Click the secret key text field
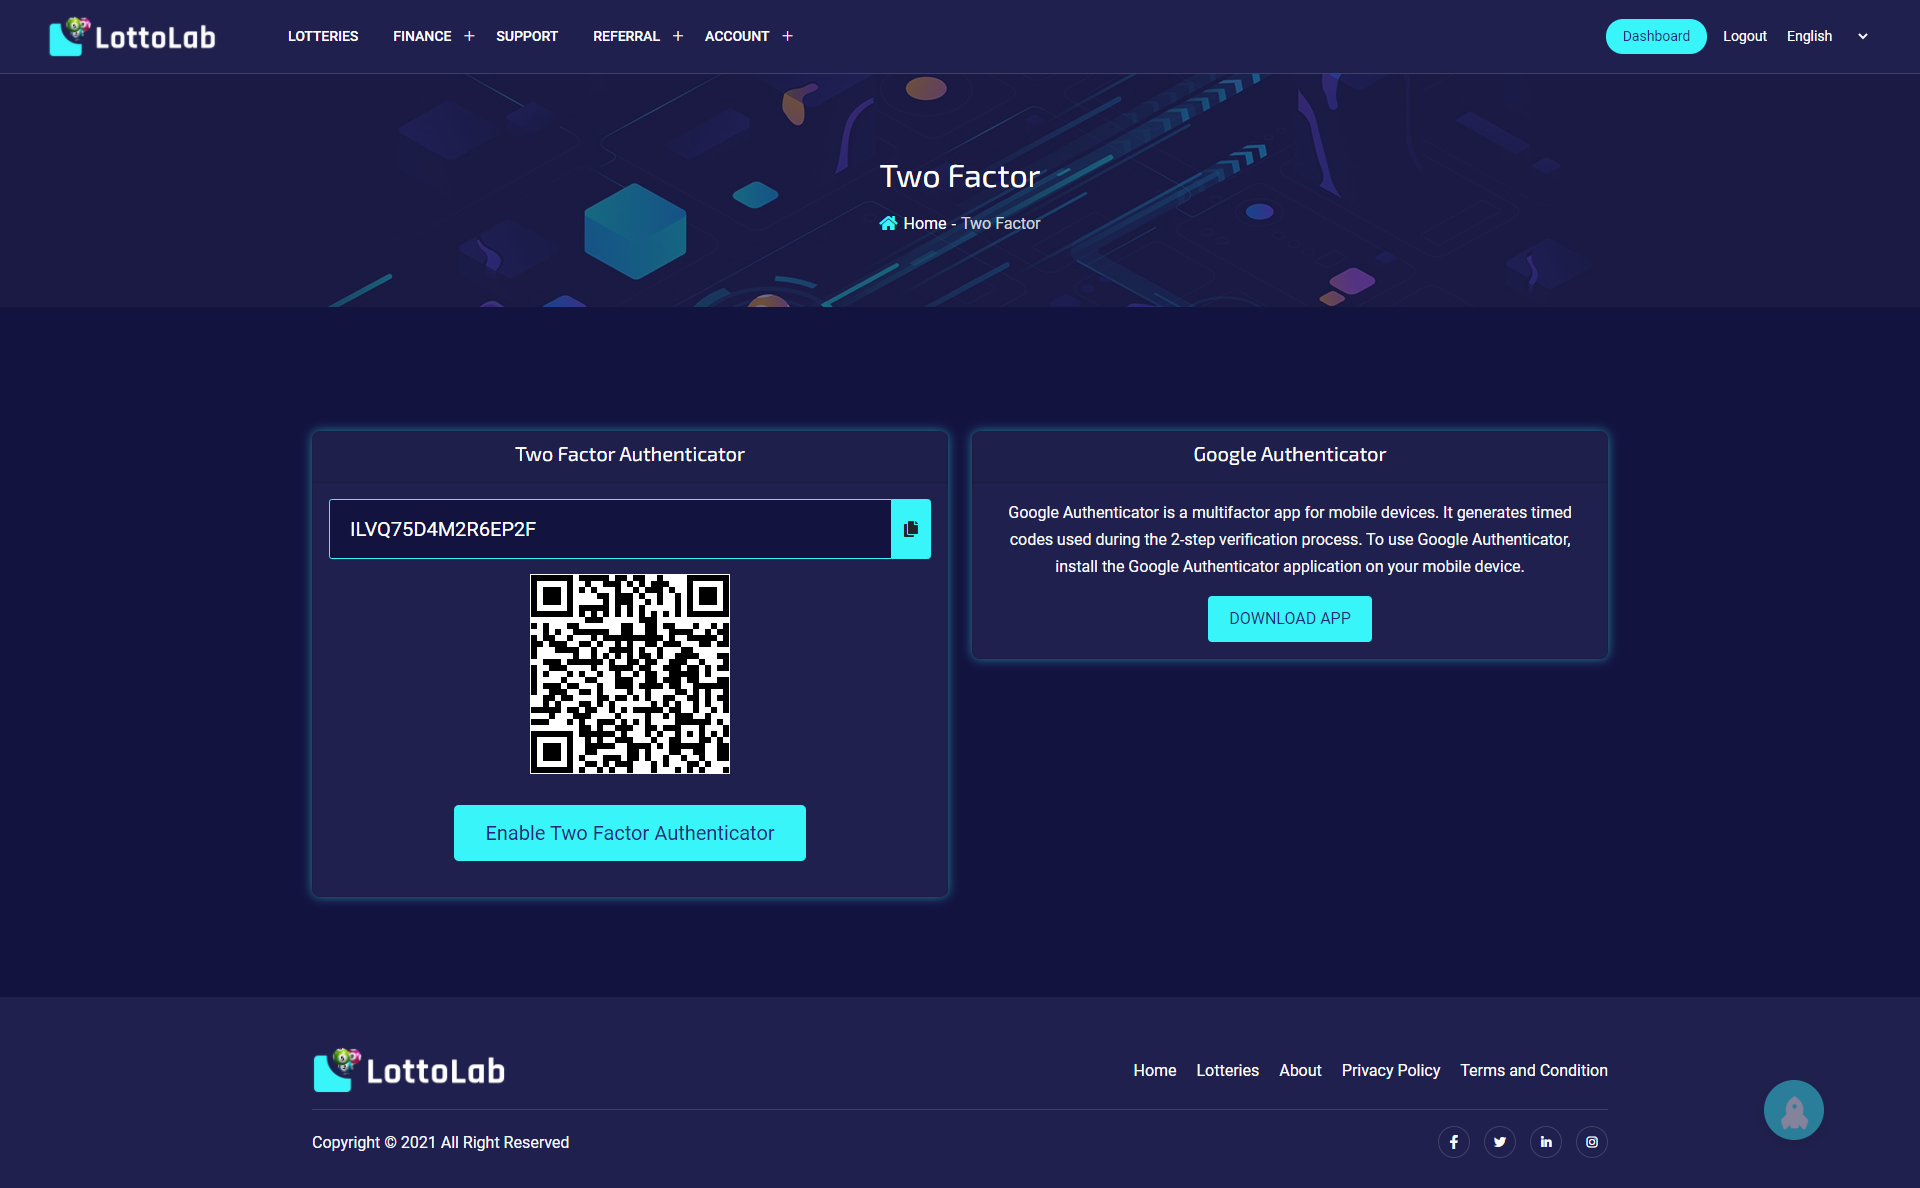Viewport: 1920px width, 1188px height. click(610, 529)
